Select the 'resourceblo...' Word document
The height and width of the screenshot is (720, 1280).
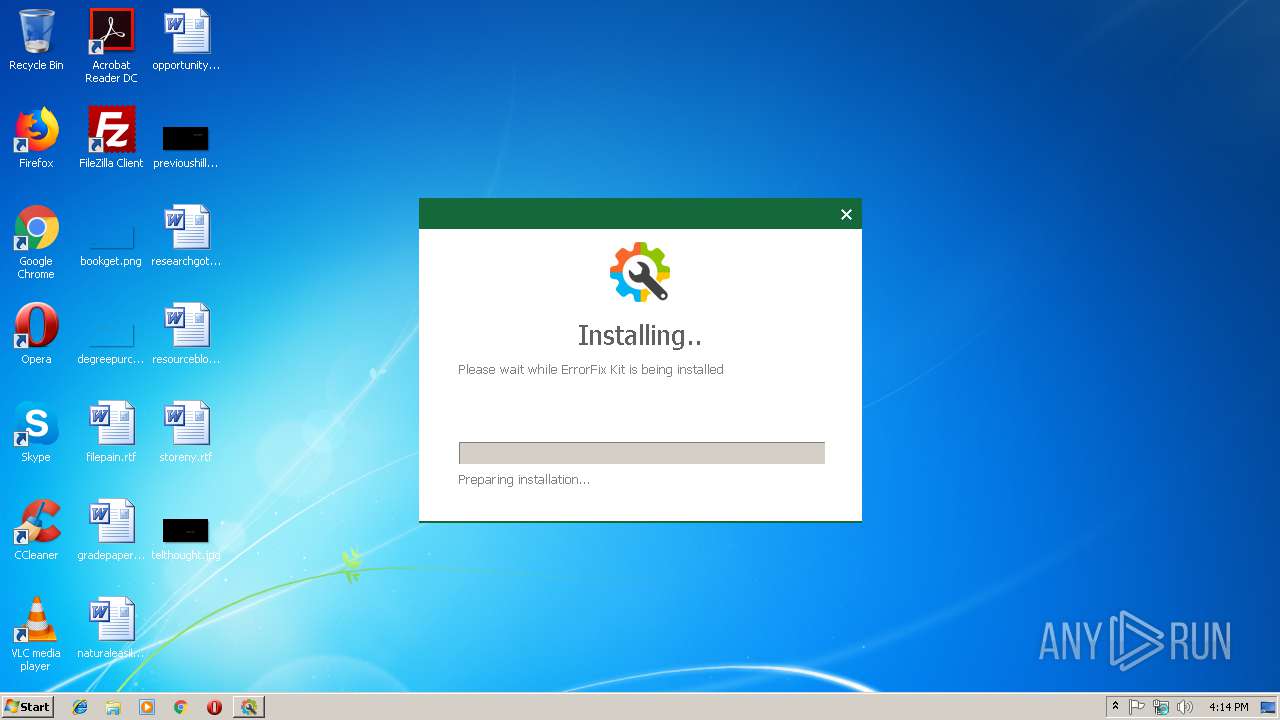[x=186, y=334]
